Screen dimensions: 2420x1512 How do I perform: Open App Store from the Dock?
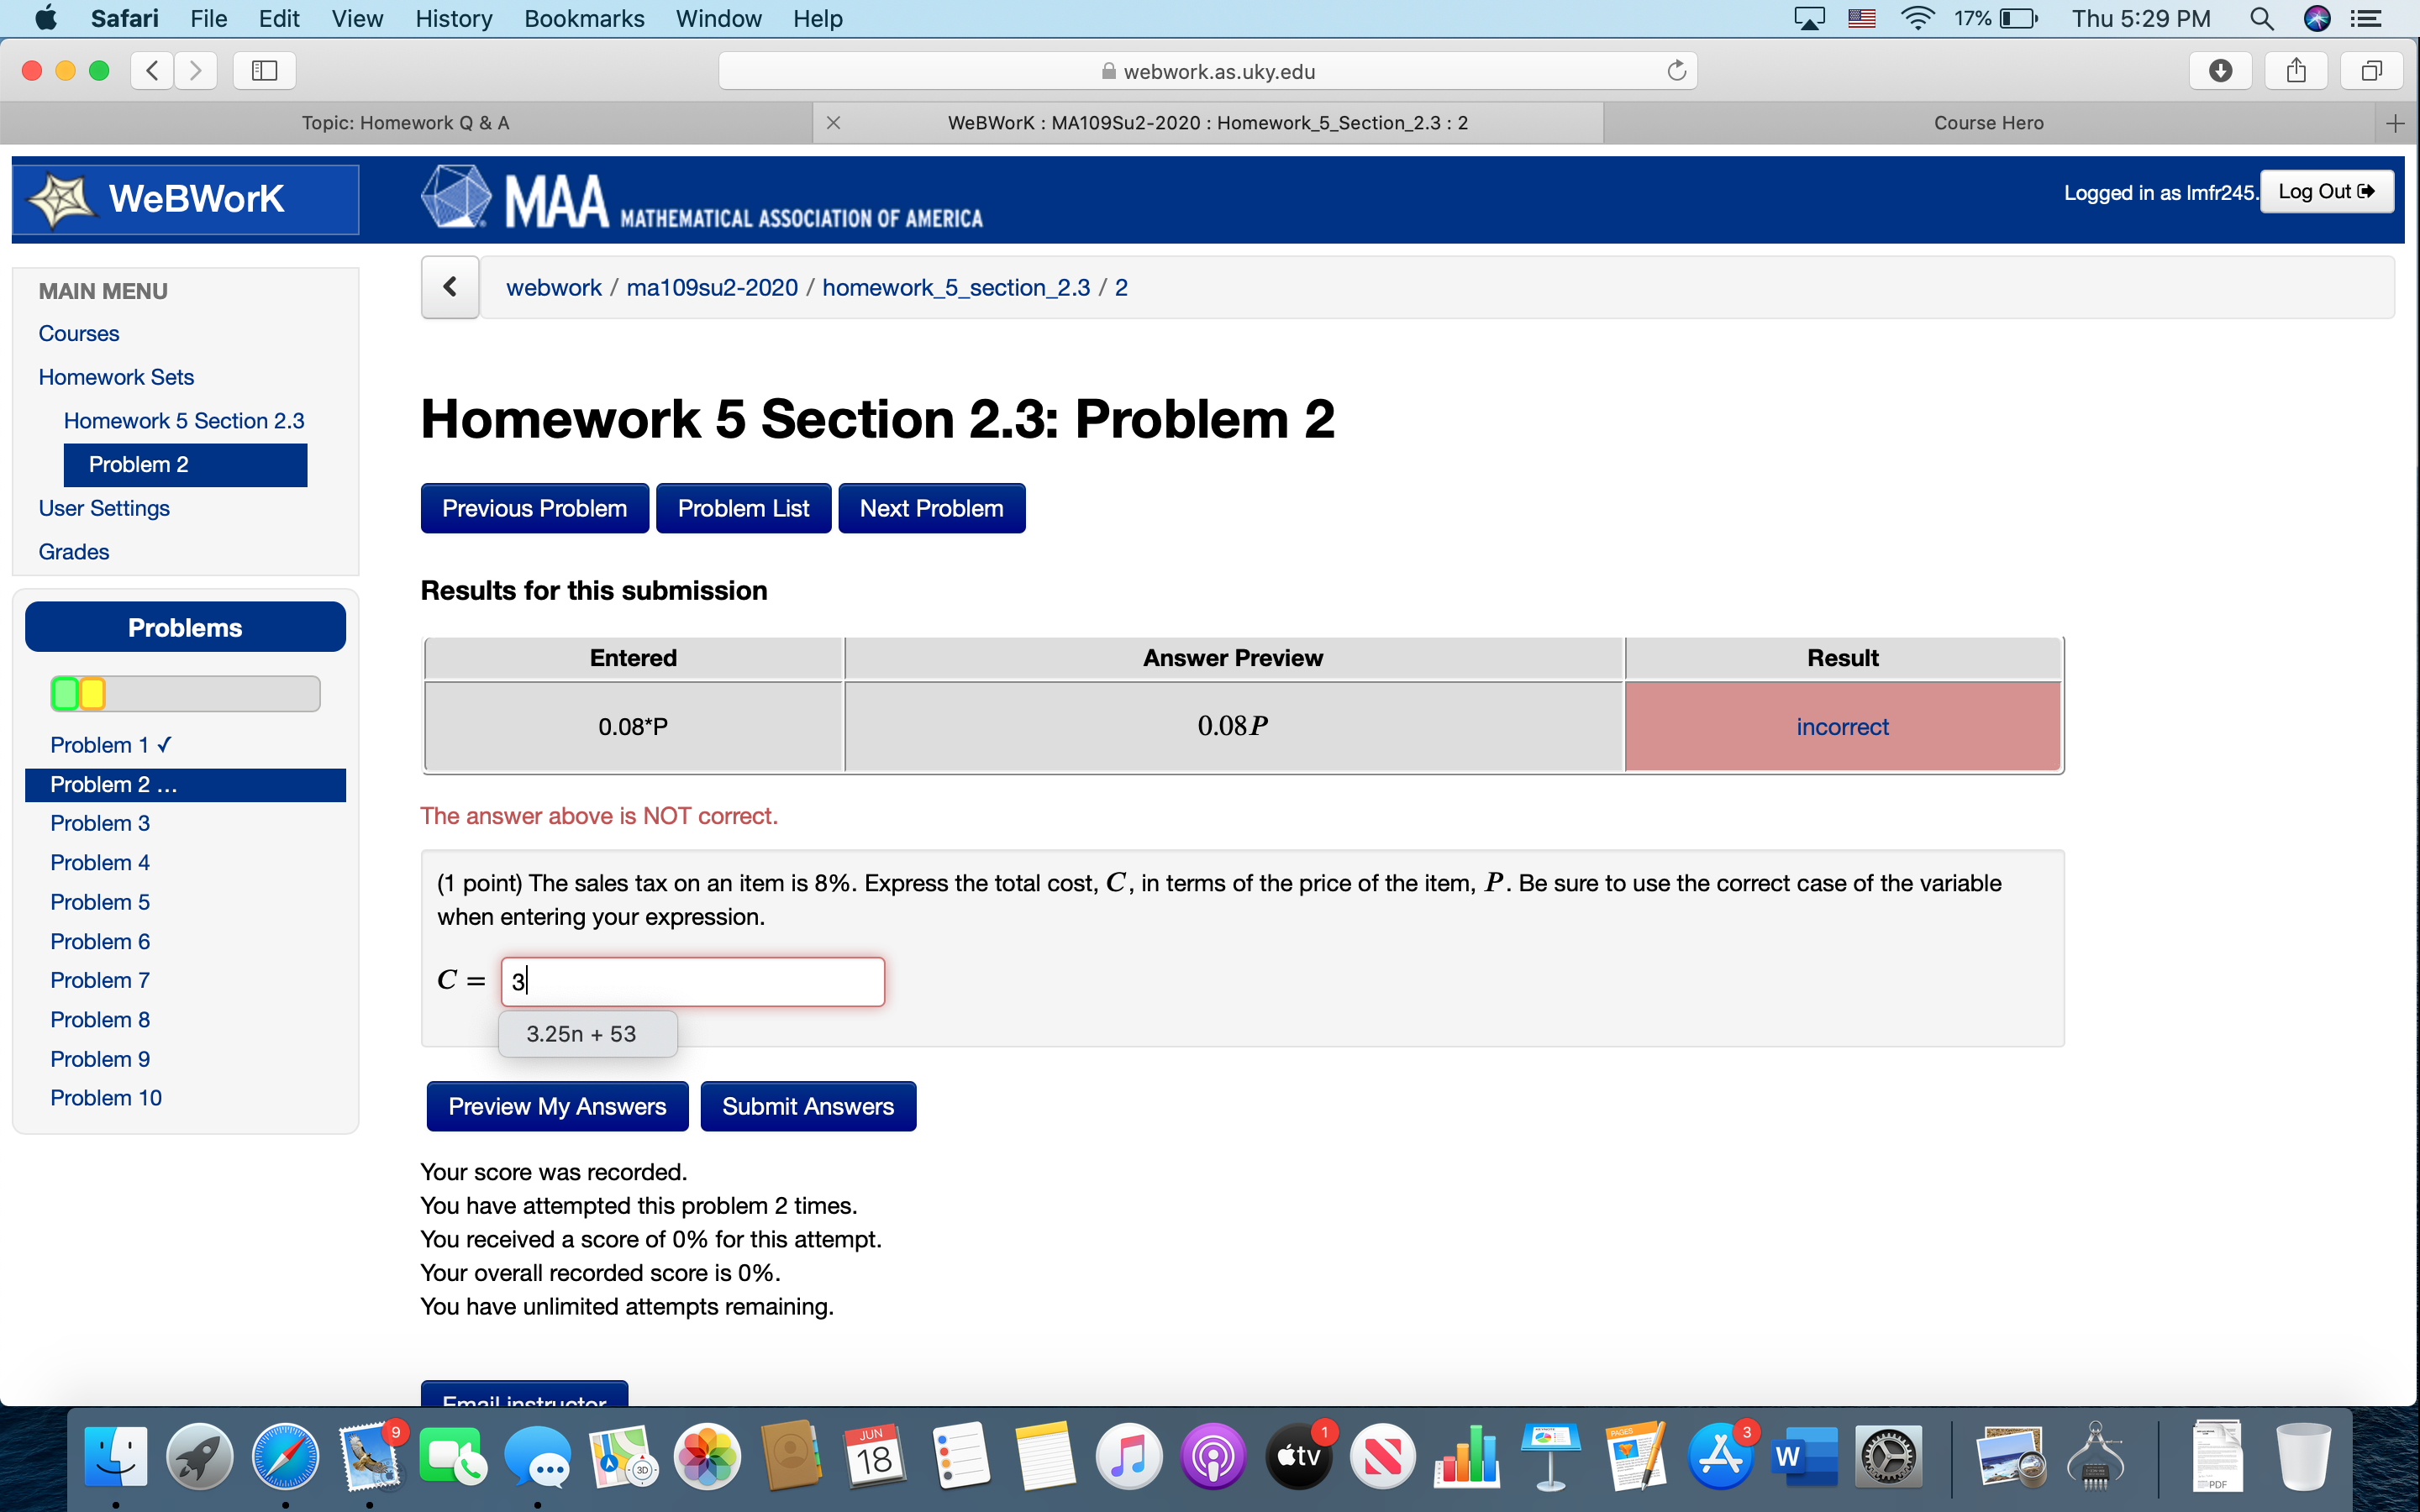click(x=1721, y=1456)
